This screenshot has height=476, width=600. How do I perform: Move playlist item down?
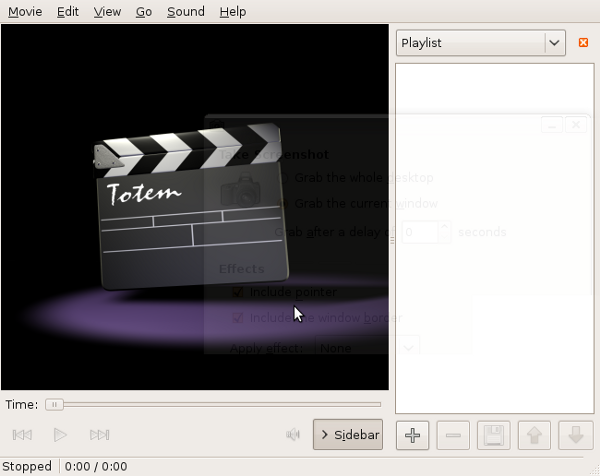tap(574, 435)
